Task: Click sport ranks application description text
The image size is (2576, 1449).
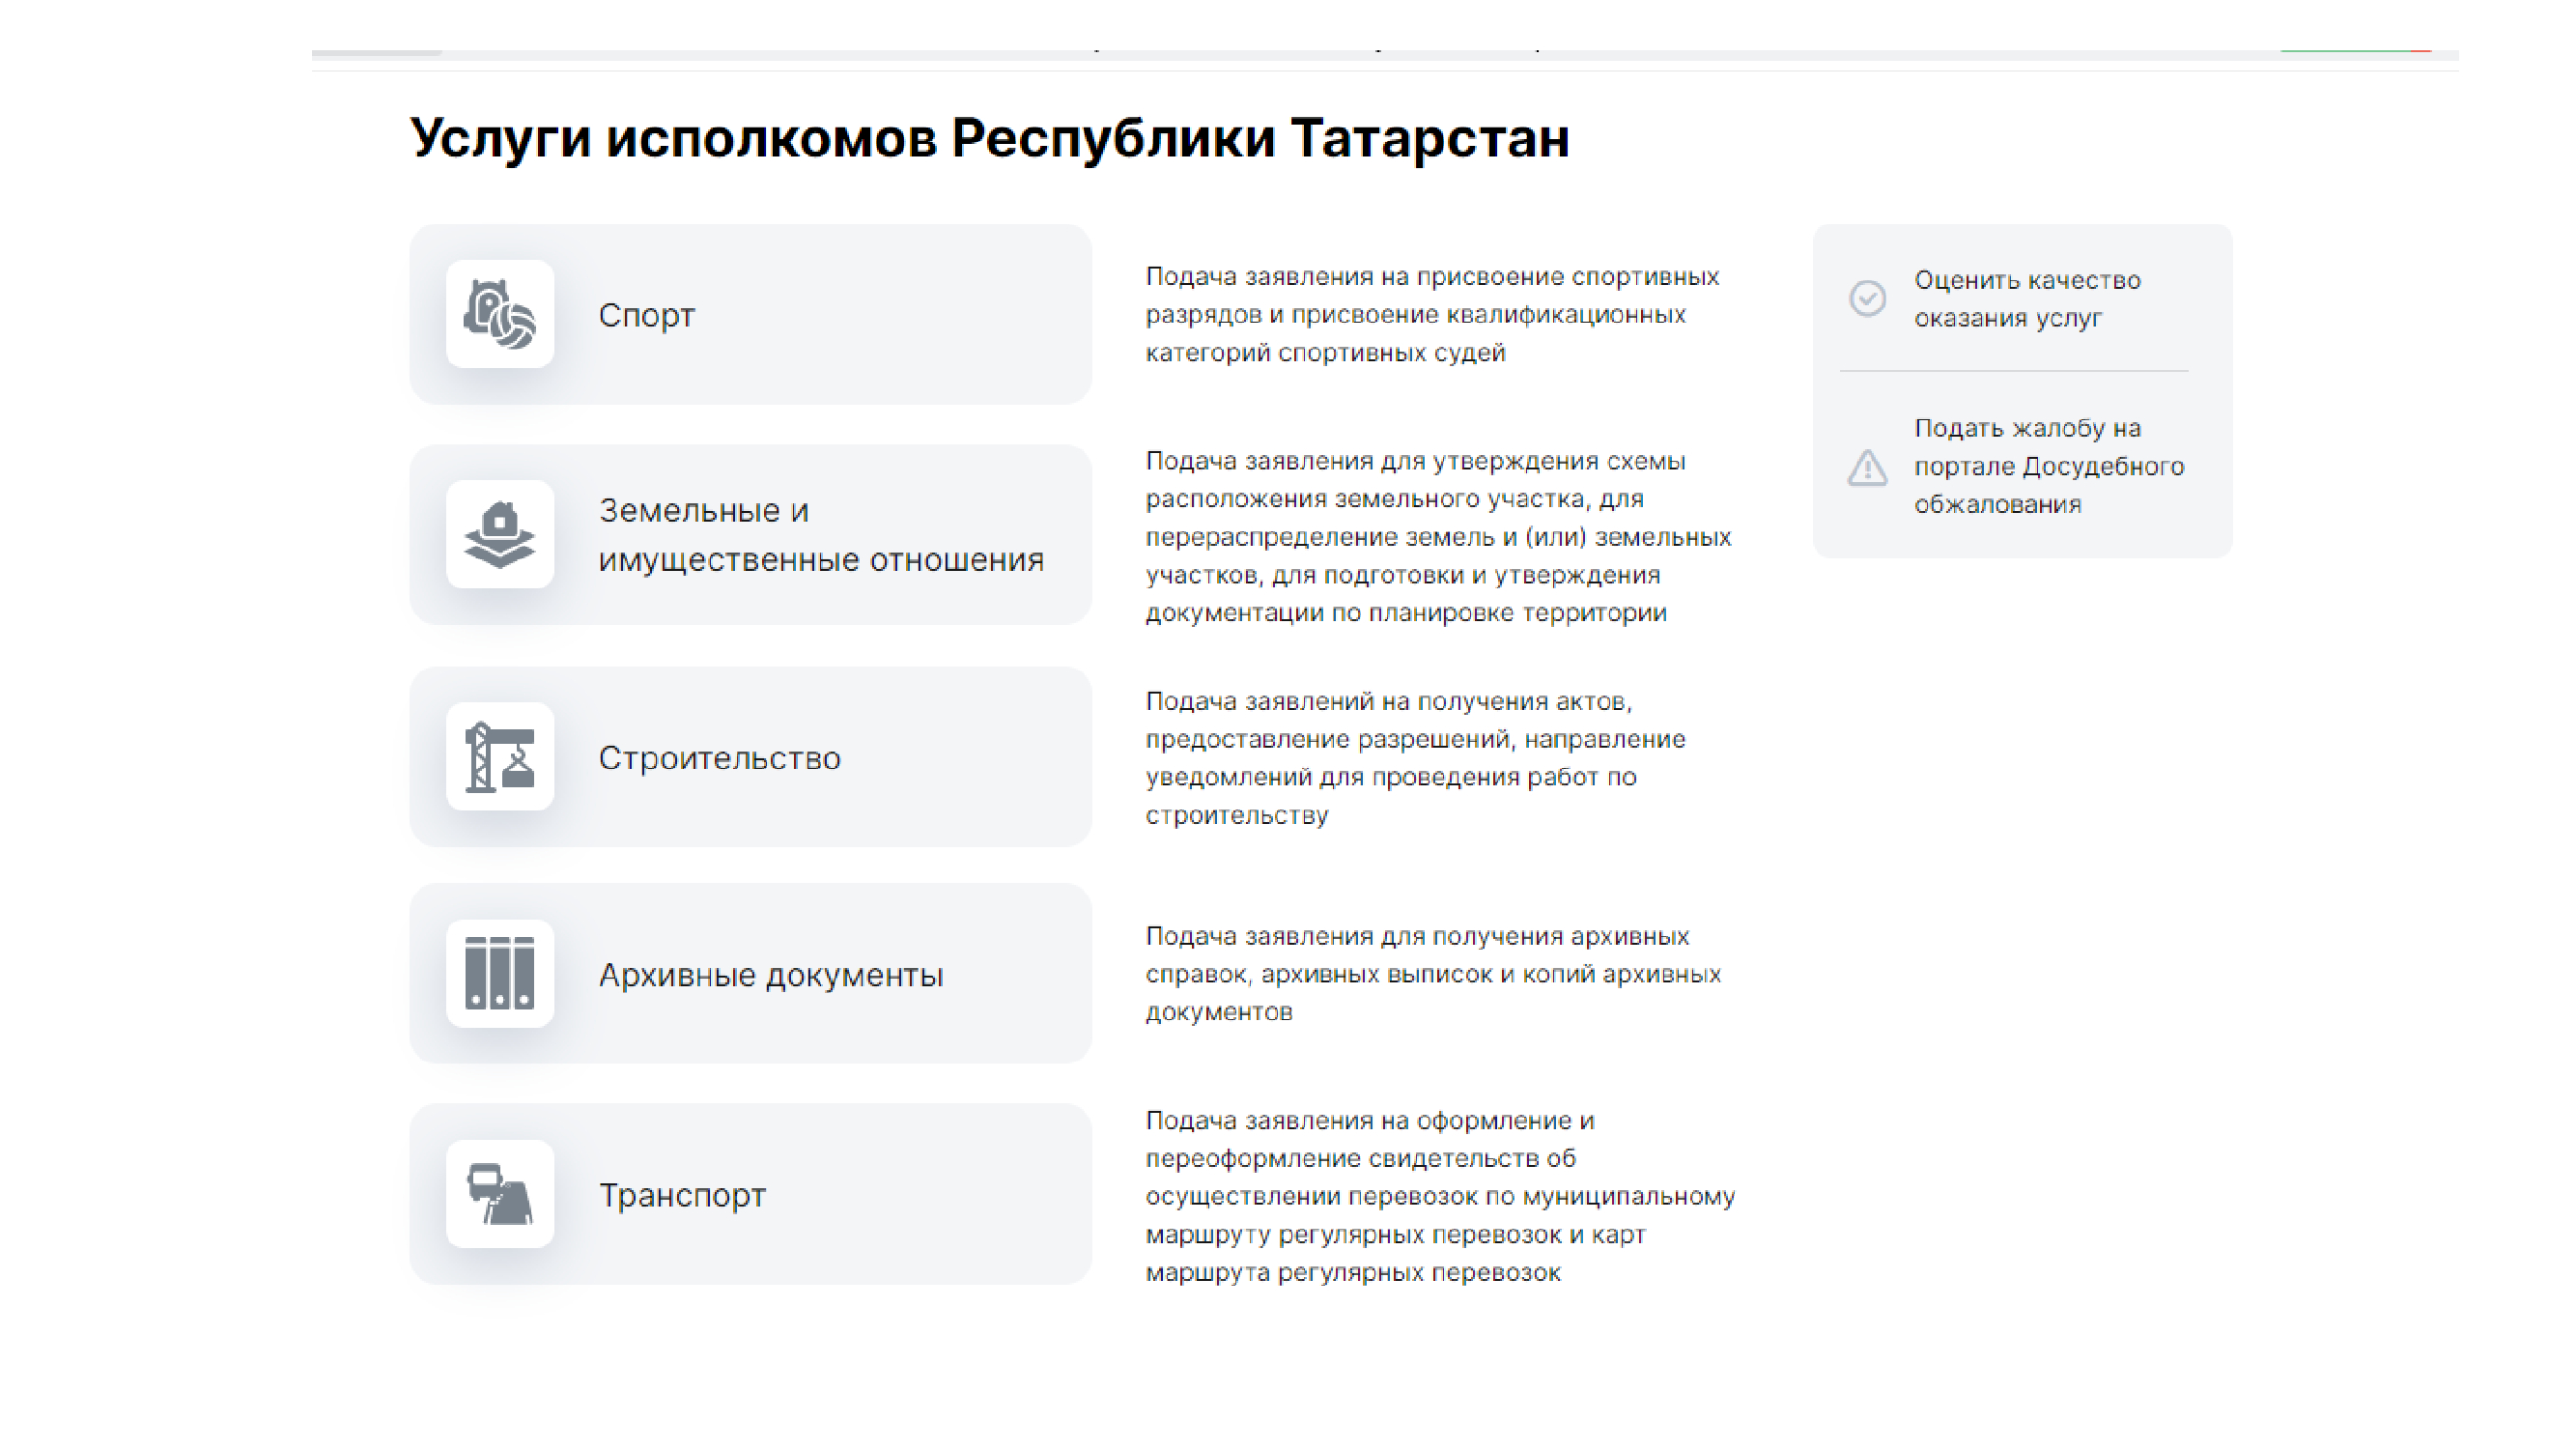Action: (1431, 314)
